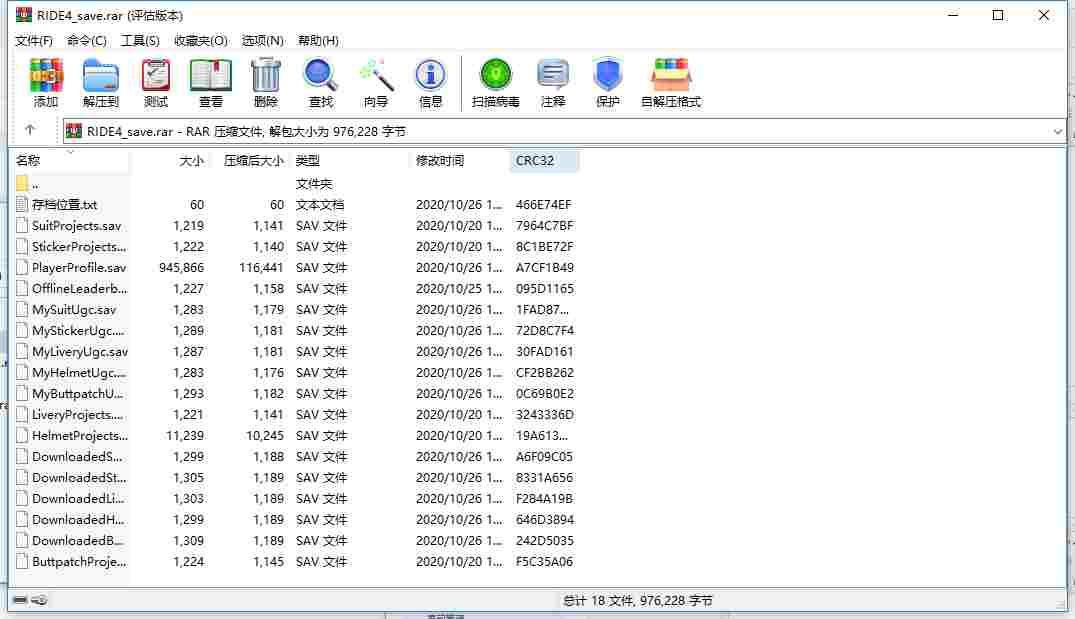Show archive Info (信息) icon
This screenshot has width=1075, height=619.
[x=431, y=82]
